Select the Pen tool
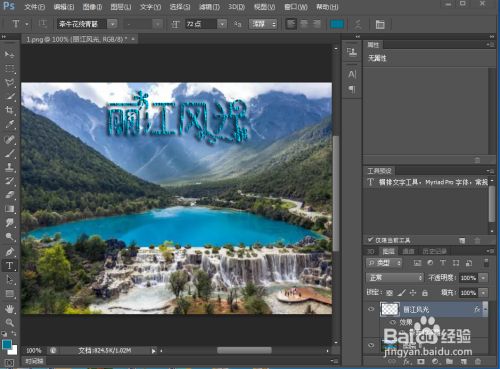This screenshot has height=369, width=500. coord(9,251)
